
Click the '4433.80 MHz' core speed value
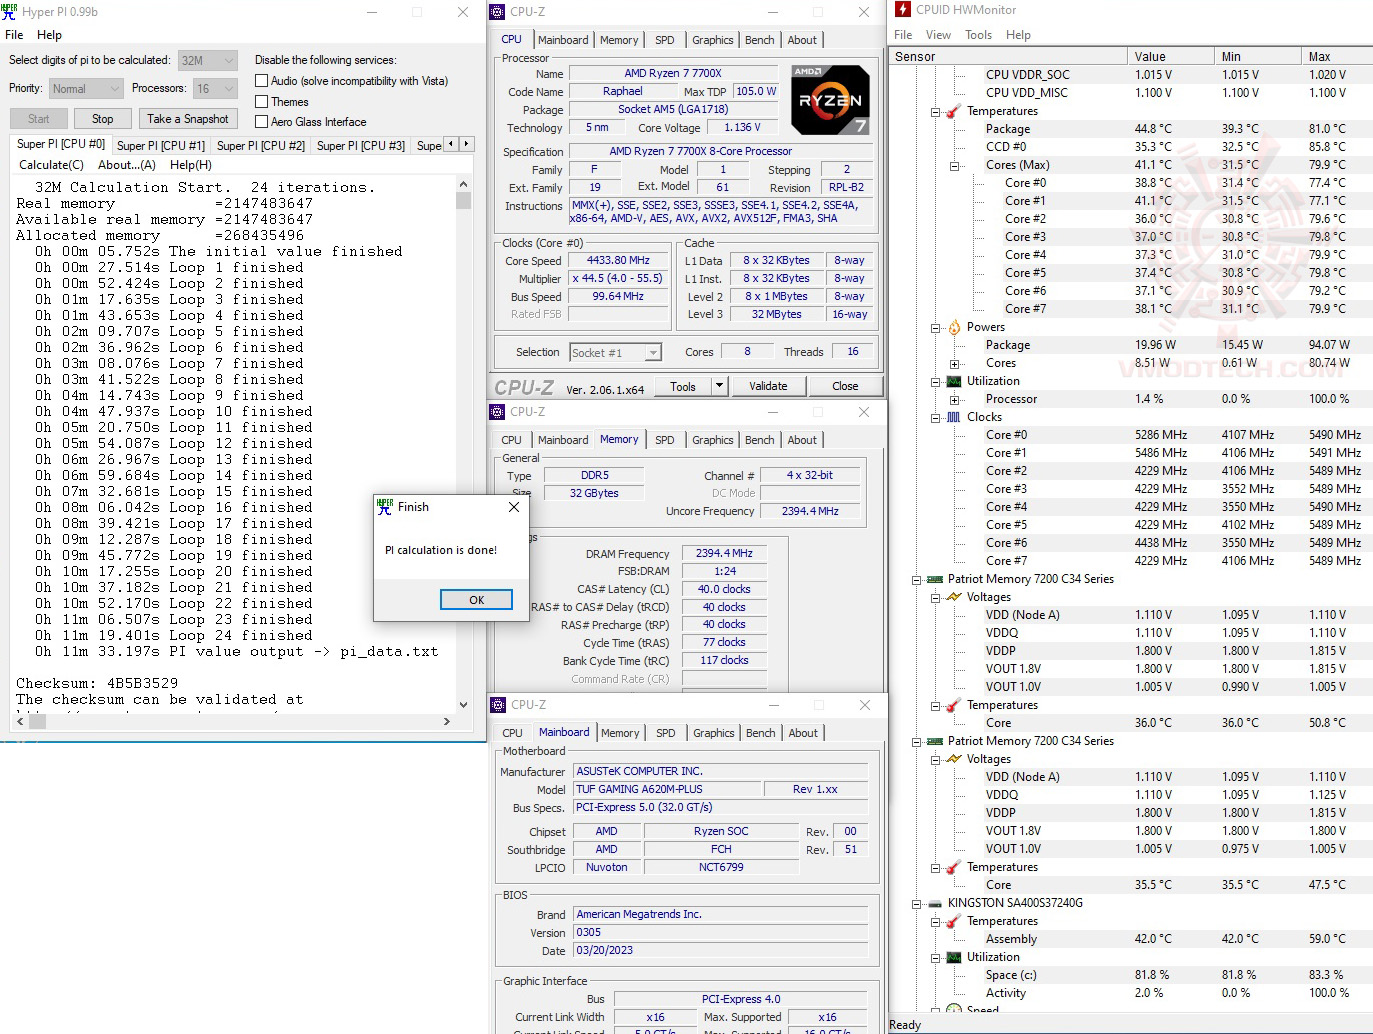(618, 261)
